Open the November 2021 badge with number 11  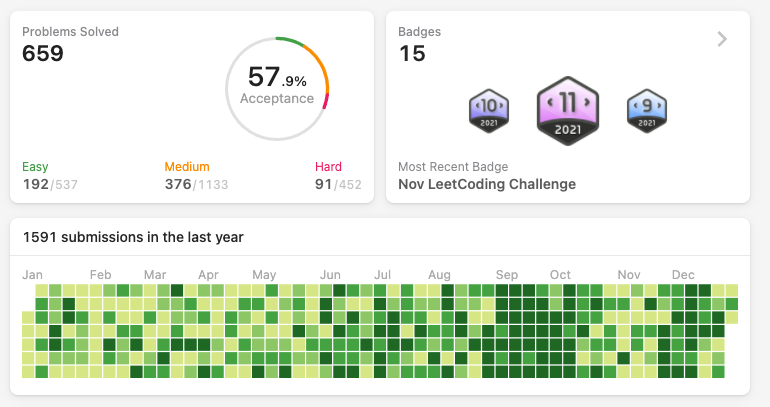(568, 111)
